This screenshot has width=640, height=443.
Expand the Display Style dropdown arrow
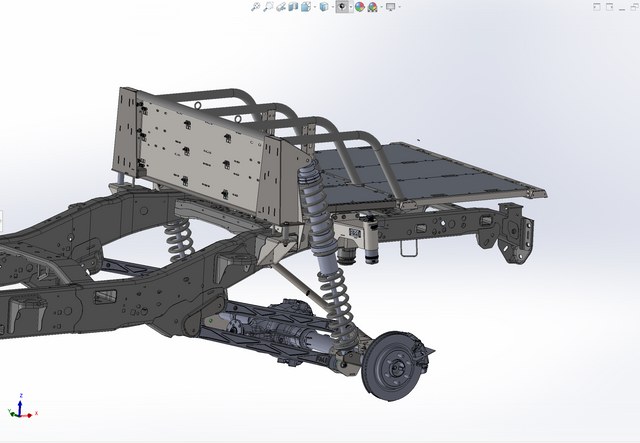click(x=332, y=6)
